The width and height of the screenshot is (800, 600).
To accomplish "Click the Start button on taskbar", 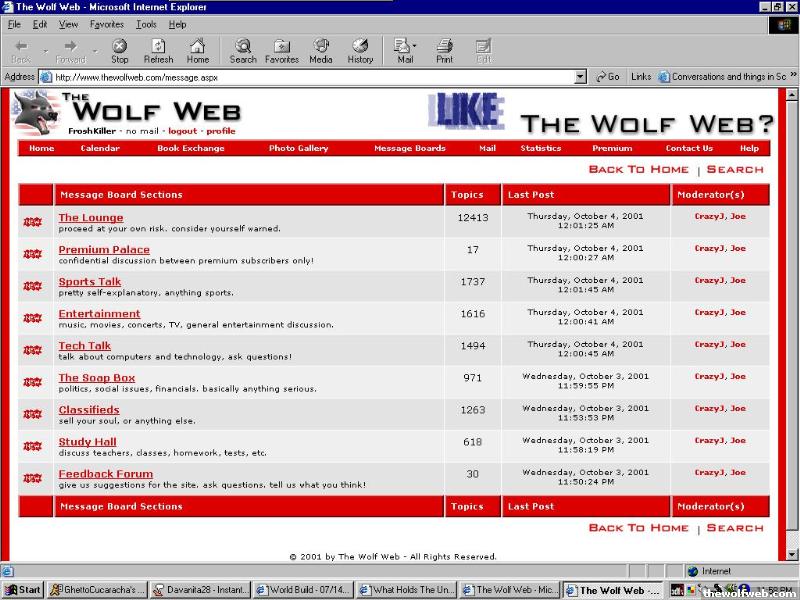I will click(x=23, y=590).
